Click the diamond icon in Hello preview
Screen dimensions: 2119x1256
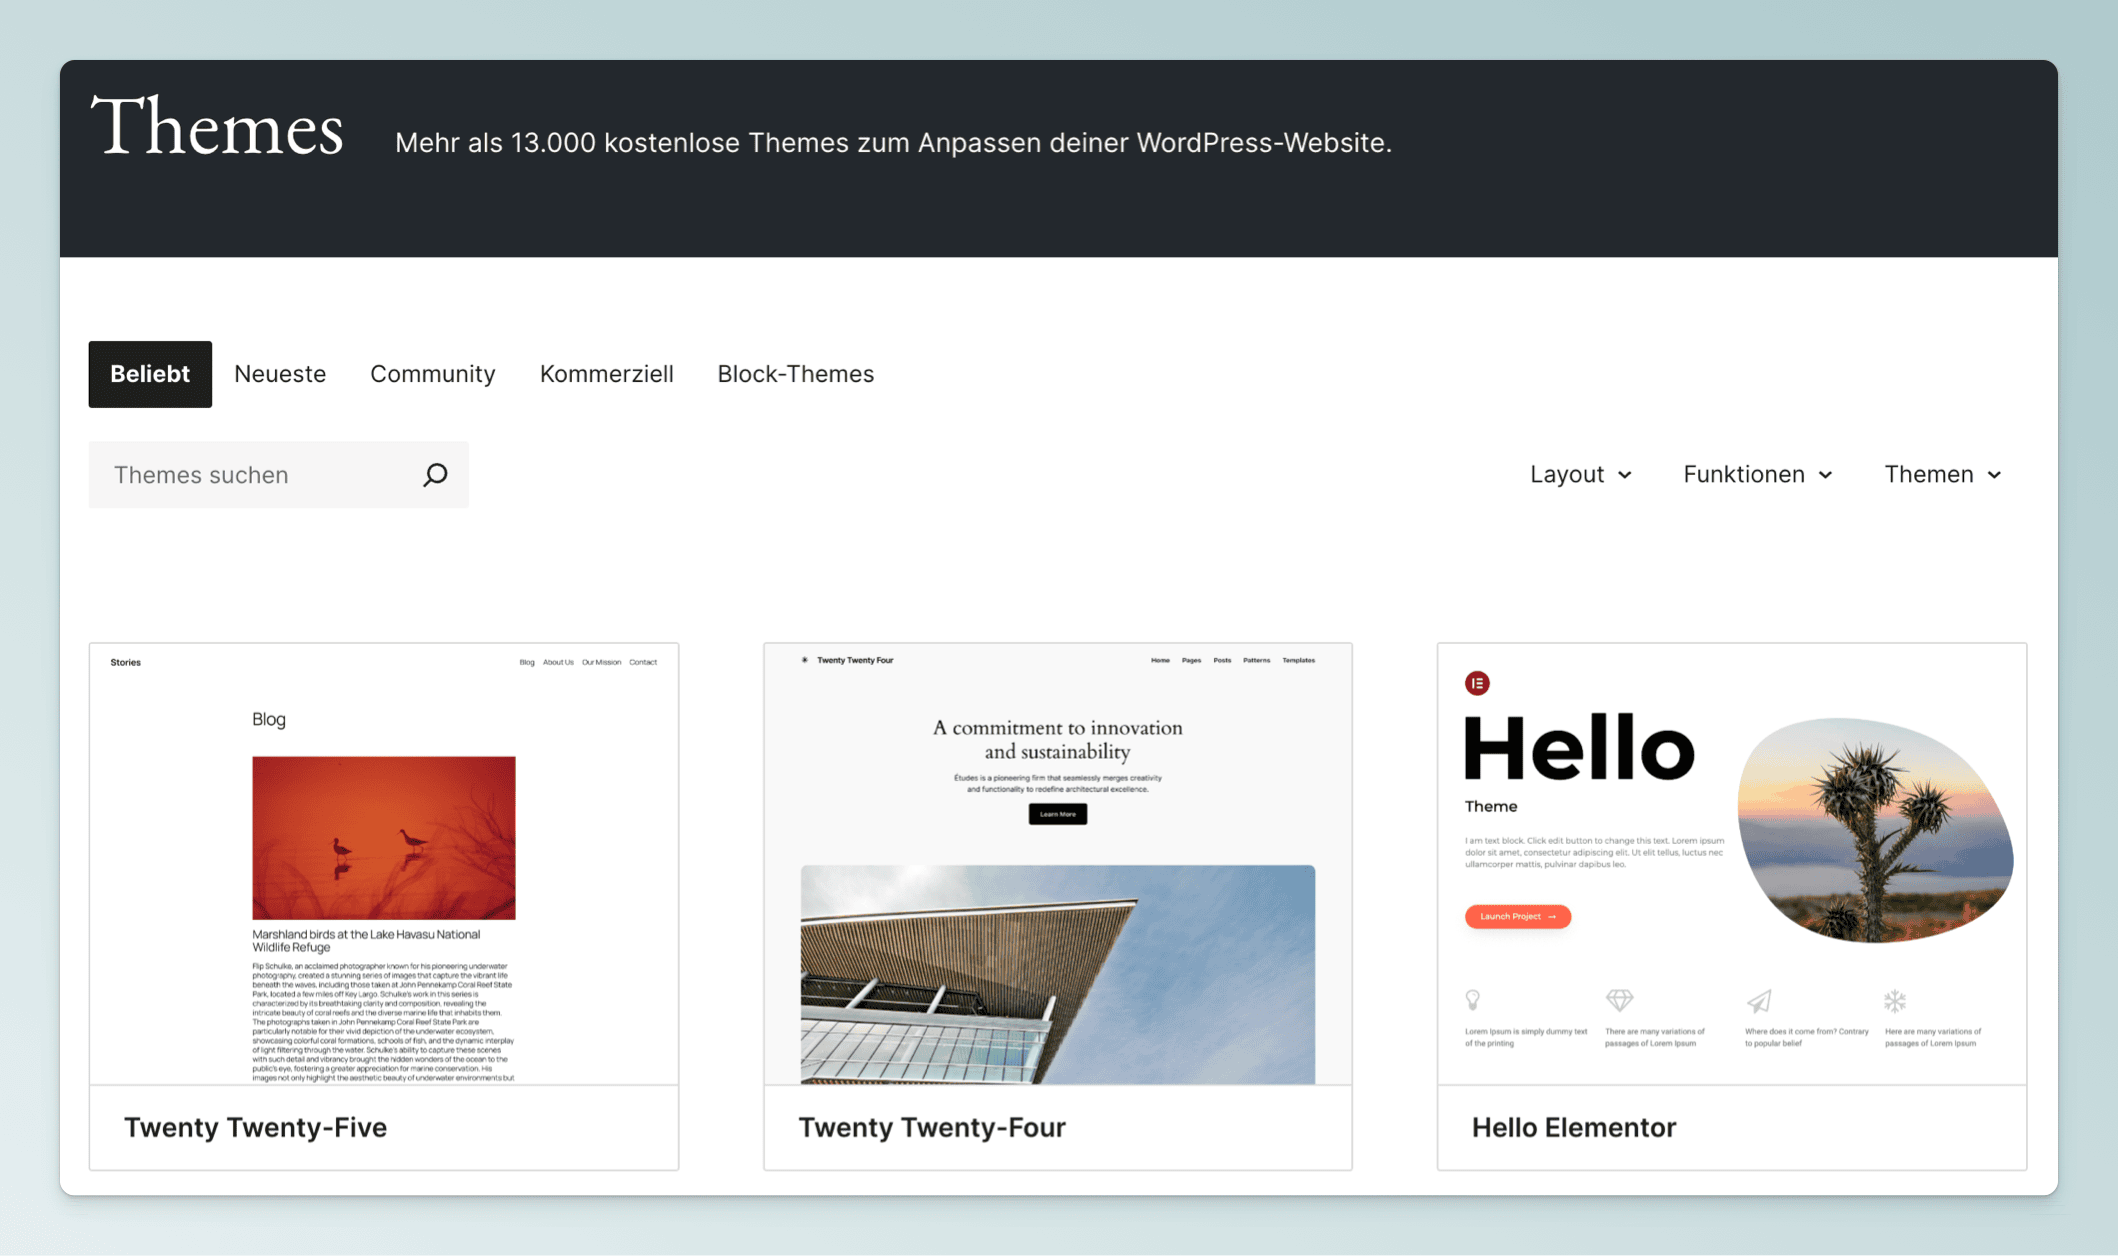(1619, 1000)
